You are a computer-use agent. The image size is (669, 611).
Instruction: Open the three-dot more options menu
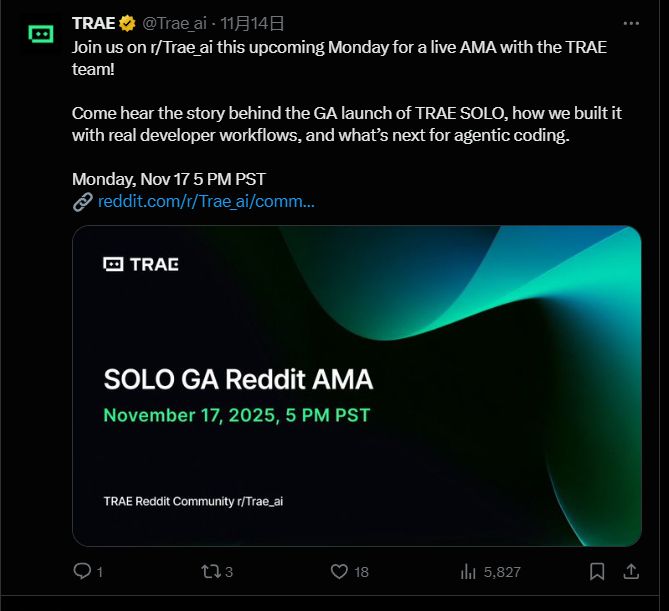pos(631,22)
